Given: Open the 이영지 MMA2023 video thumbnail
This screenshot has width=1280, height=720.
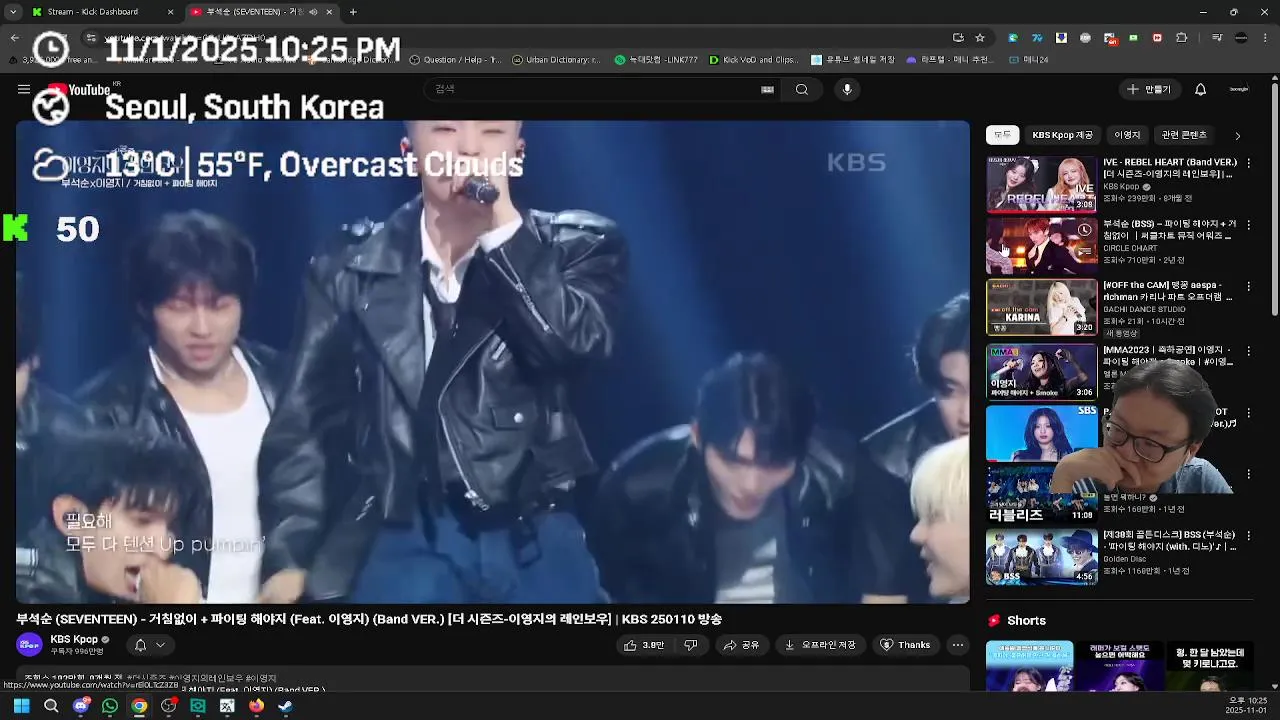Looking at the screenshot, I should coord(1041,371).
